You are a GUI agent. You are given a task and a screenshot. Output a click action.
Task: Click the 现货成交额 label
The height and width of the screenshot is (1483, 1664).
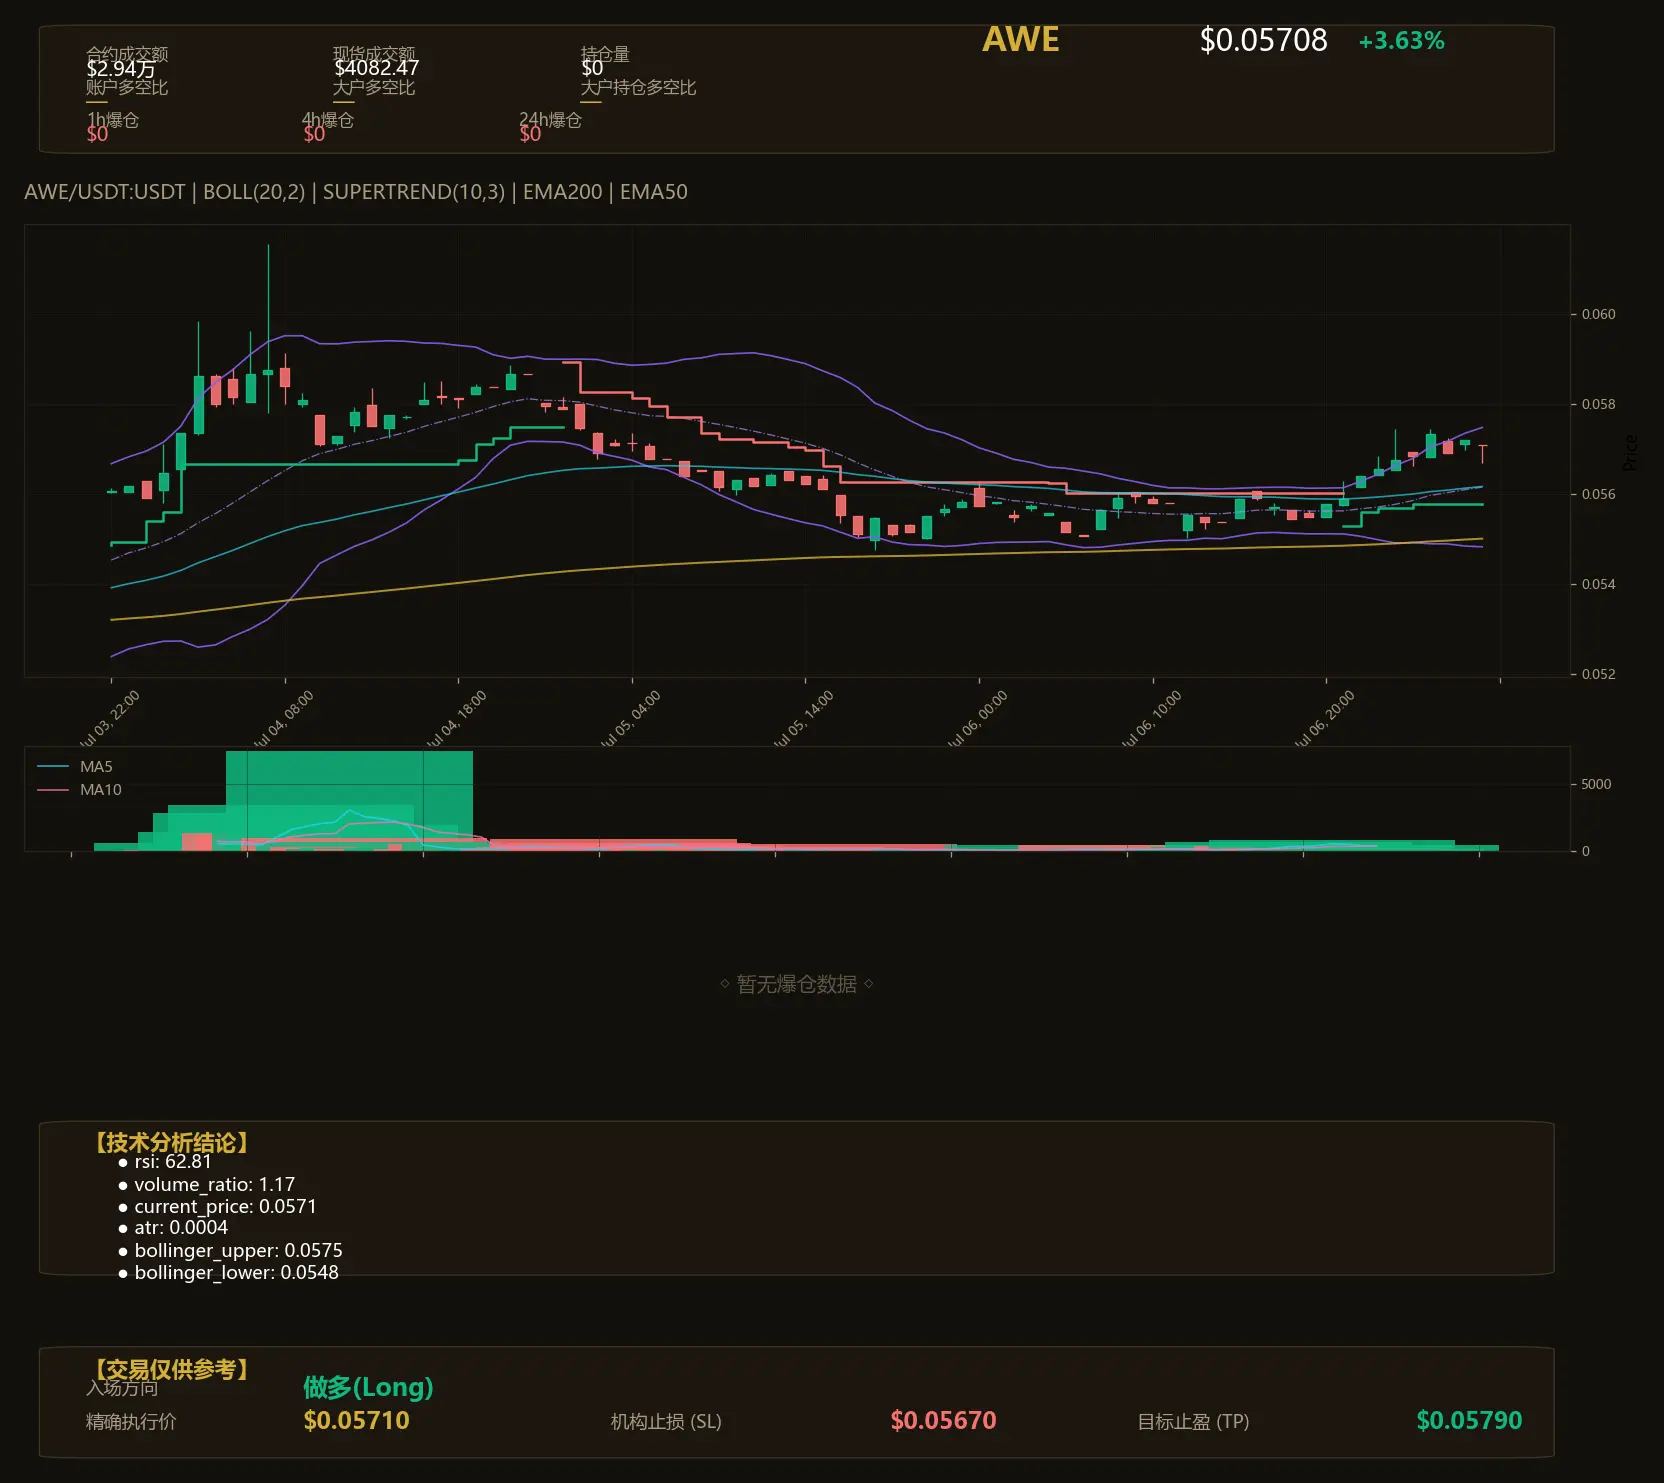click(x=374, y=53)
